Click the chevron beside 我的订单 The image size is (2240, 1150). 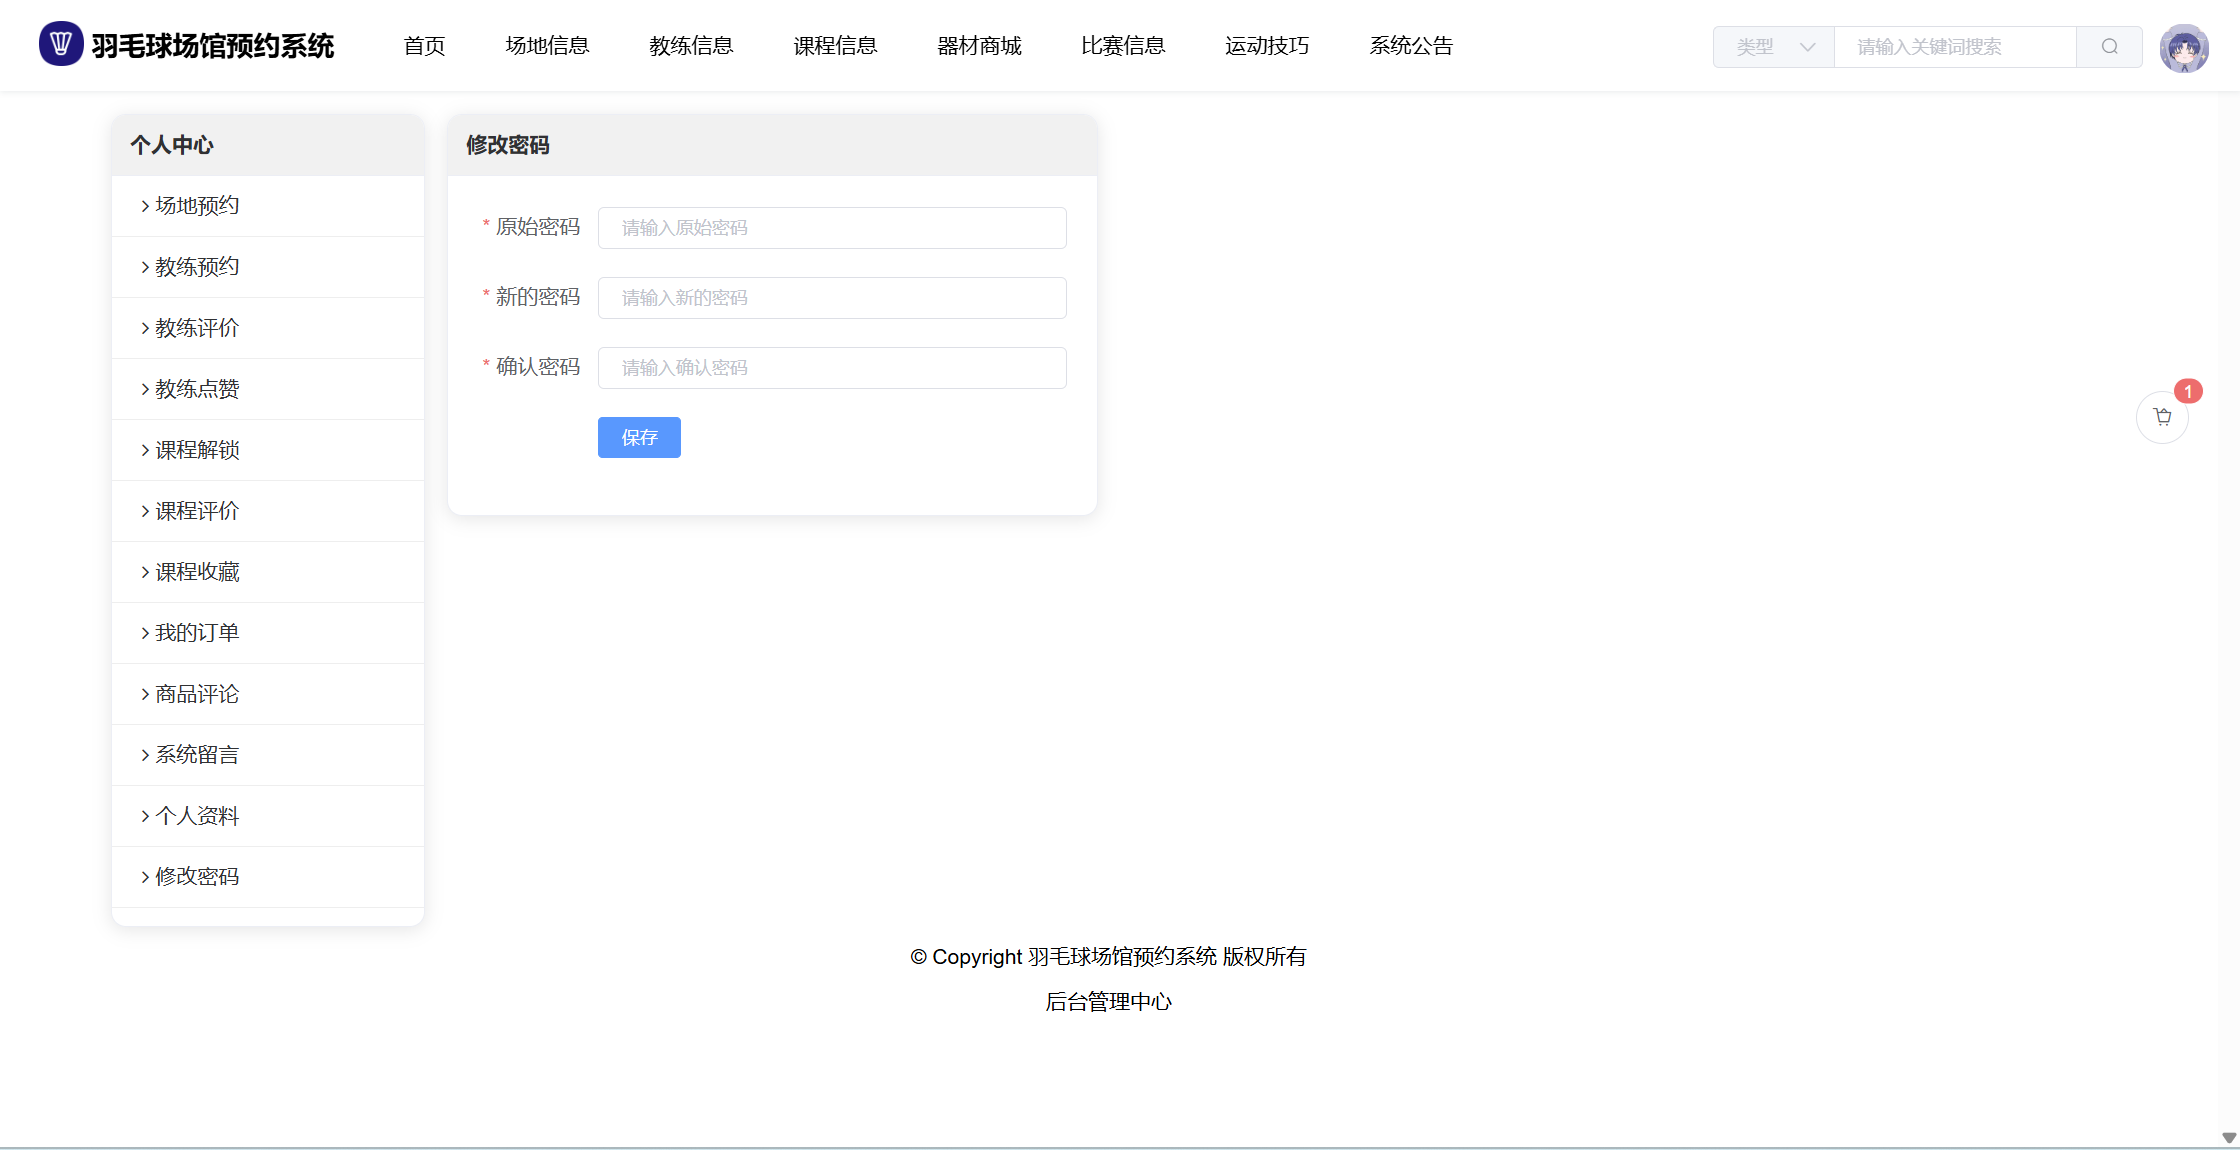pos(145,633)
